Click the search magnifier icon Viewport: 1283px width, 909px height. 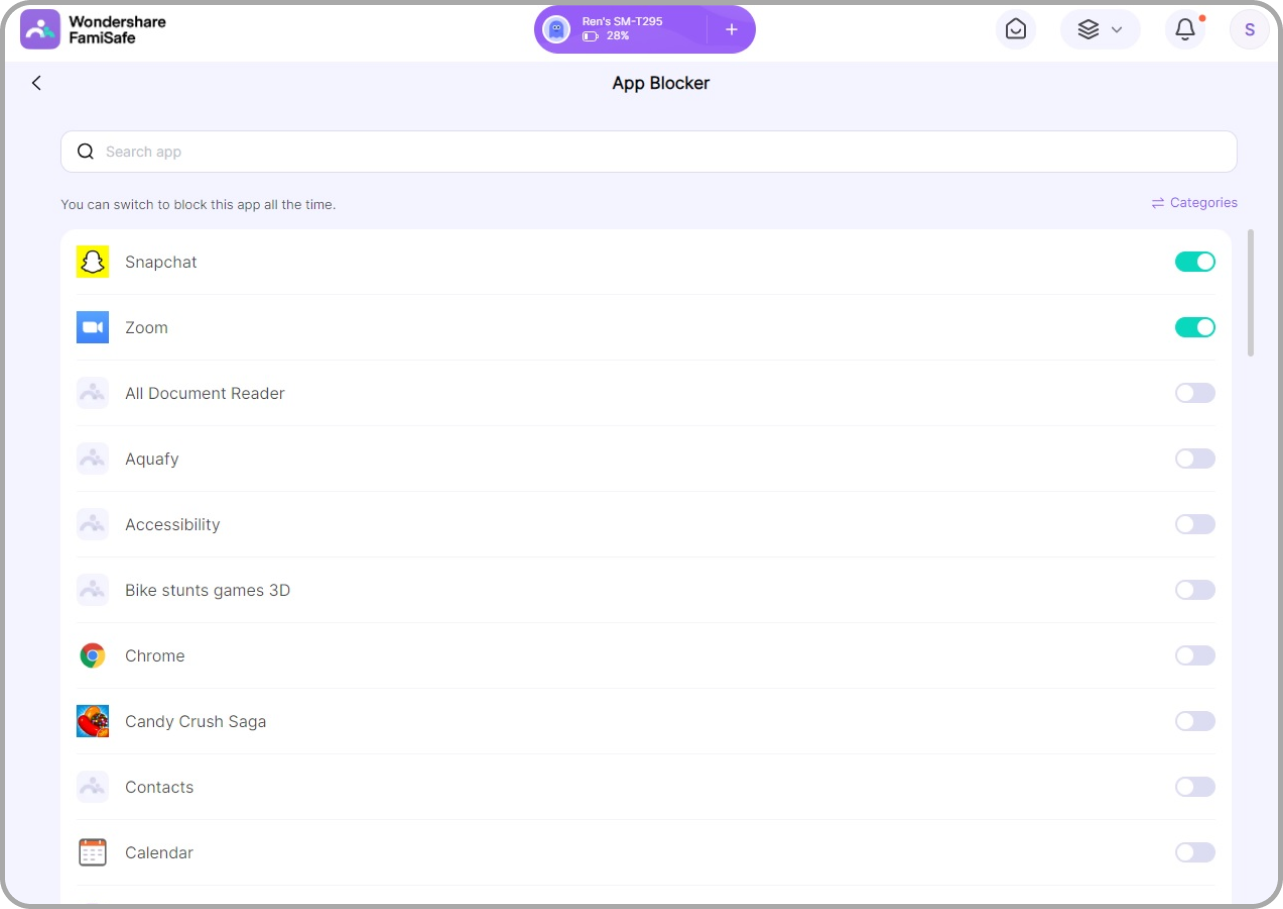[x=86, y=152]
